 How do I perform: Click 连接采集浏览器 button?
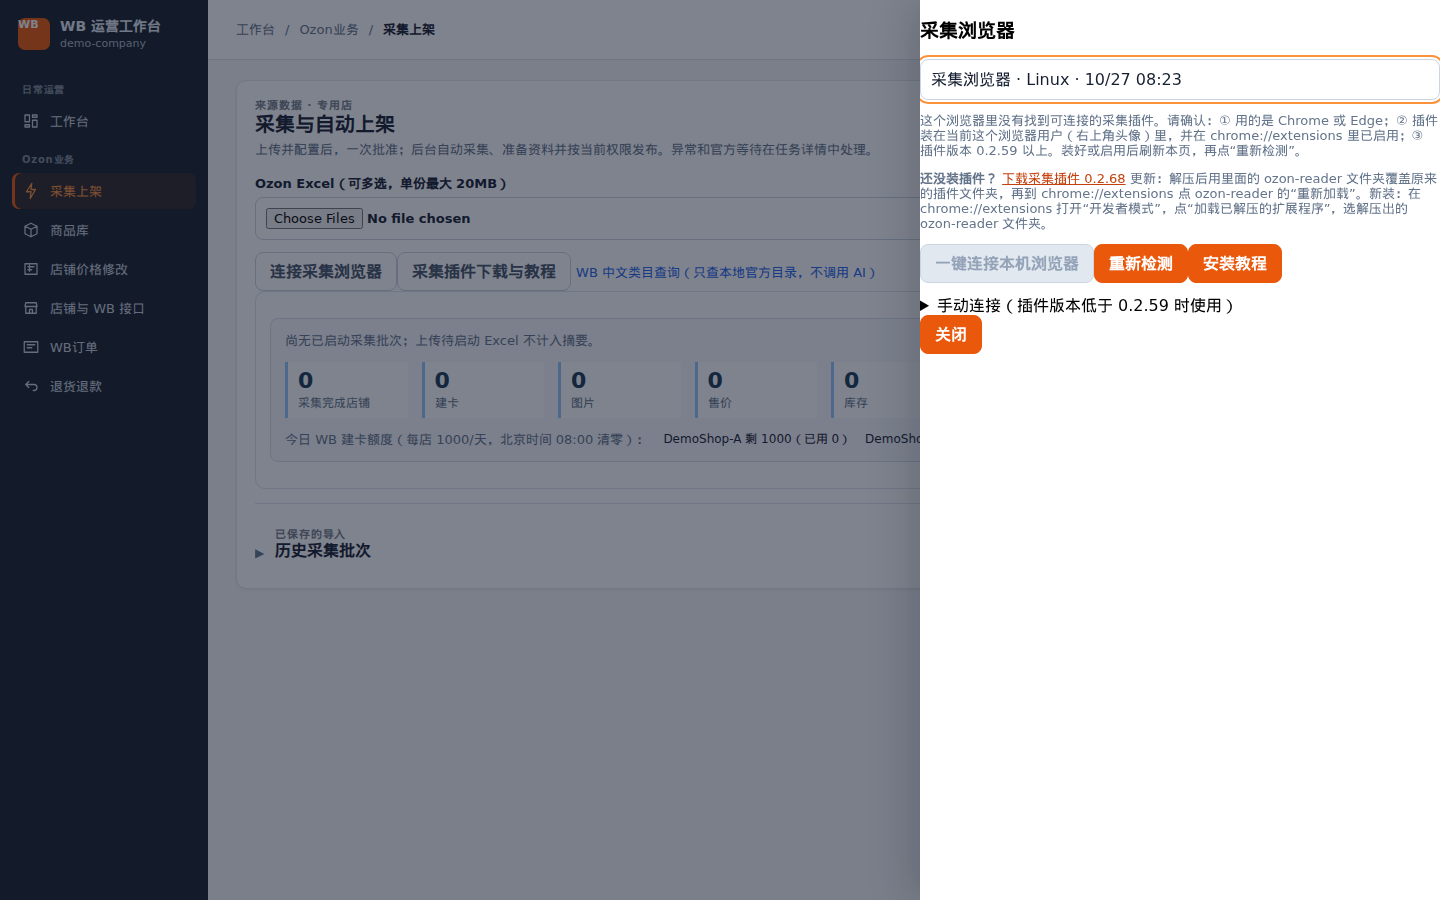(326, 272)
